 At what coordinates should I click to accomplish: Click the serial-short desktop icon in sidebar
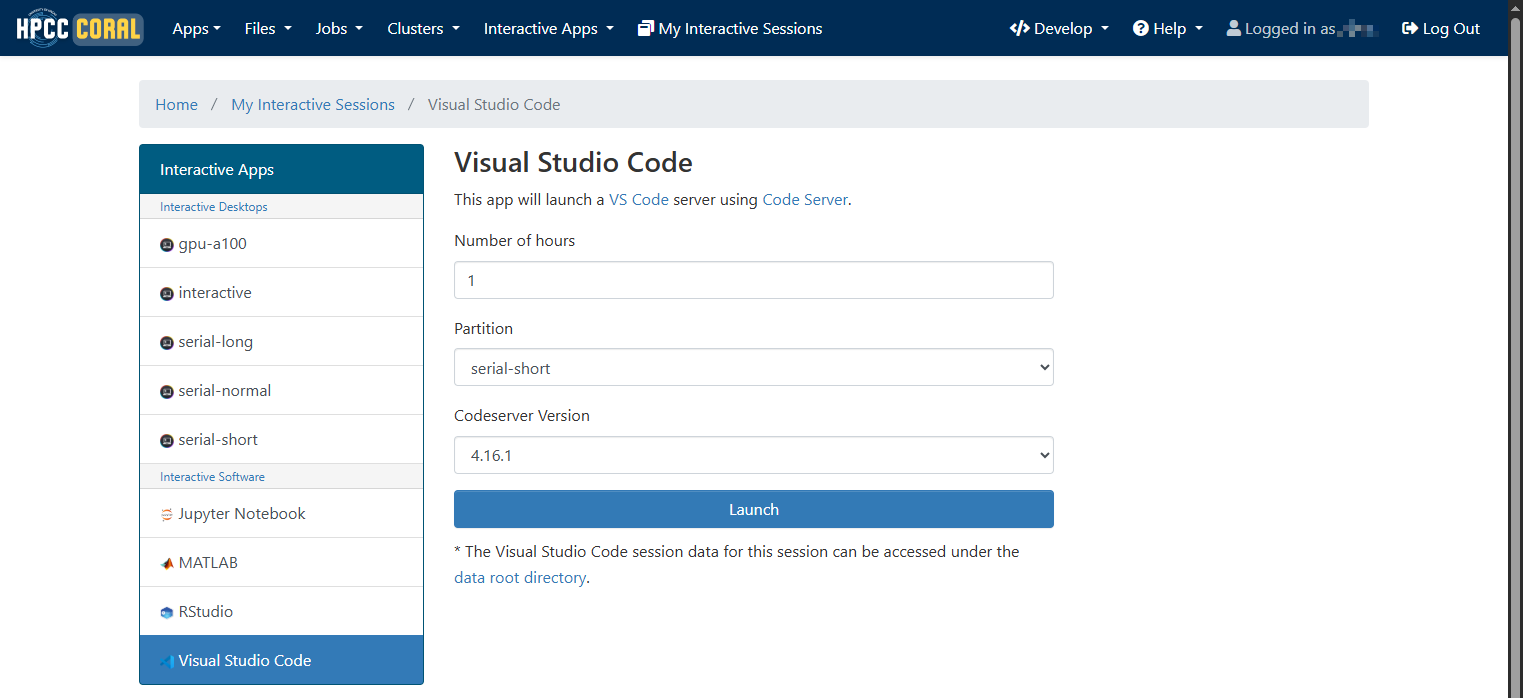point(167,441)
